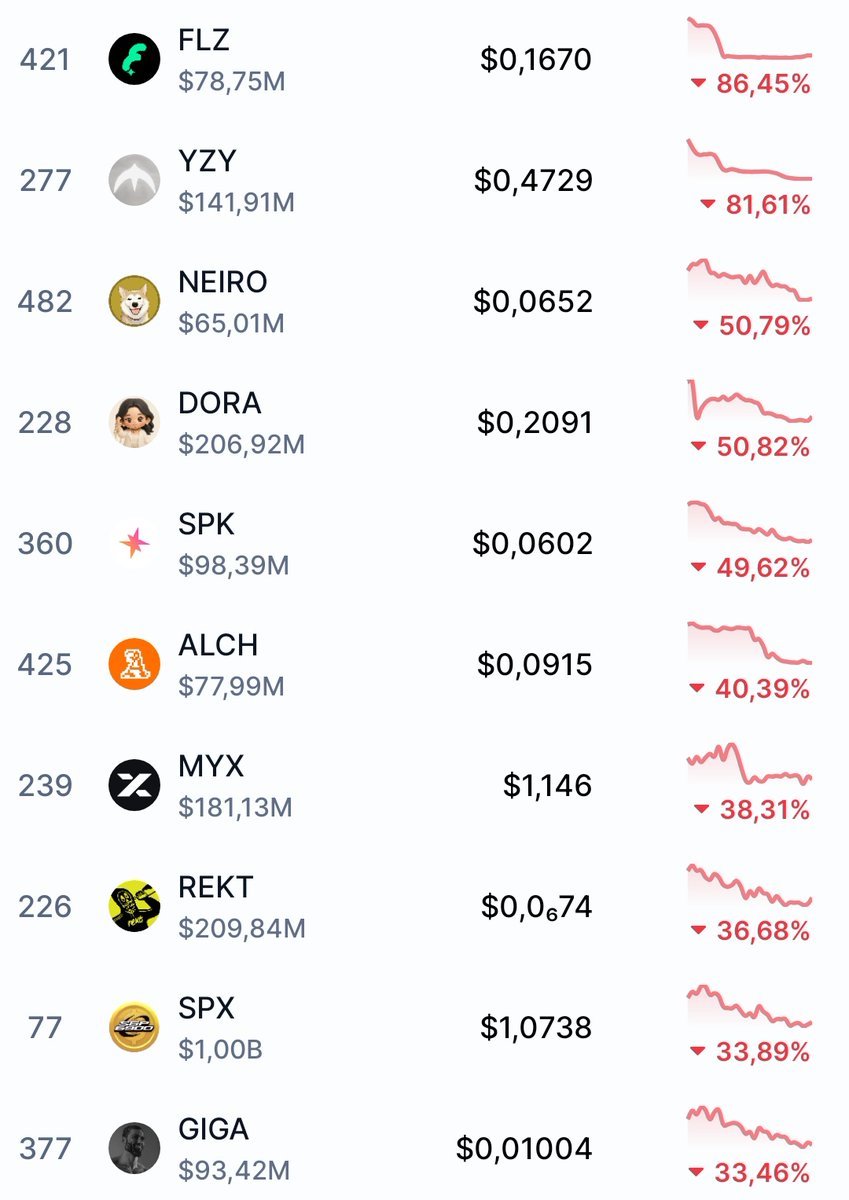Viewport: 849px width, 1200px height.
Task: Select the orange ALCH logo icon
Action: pyautogui.click(x=134, y=664)
